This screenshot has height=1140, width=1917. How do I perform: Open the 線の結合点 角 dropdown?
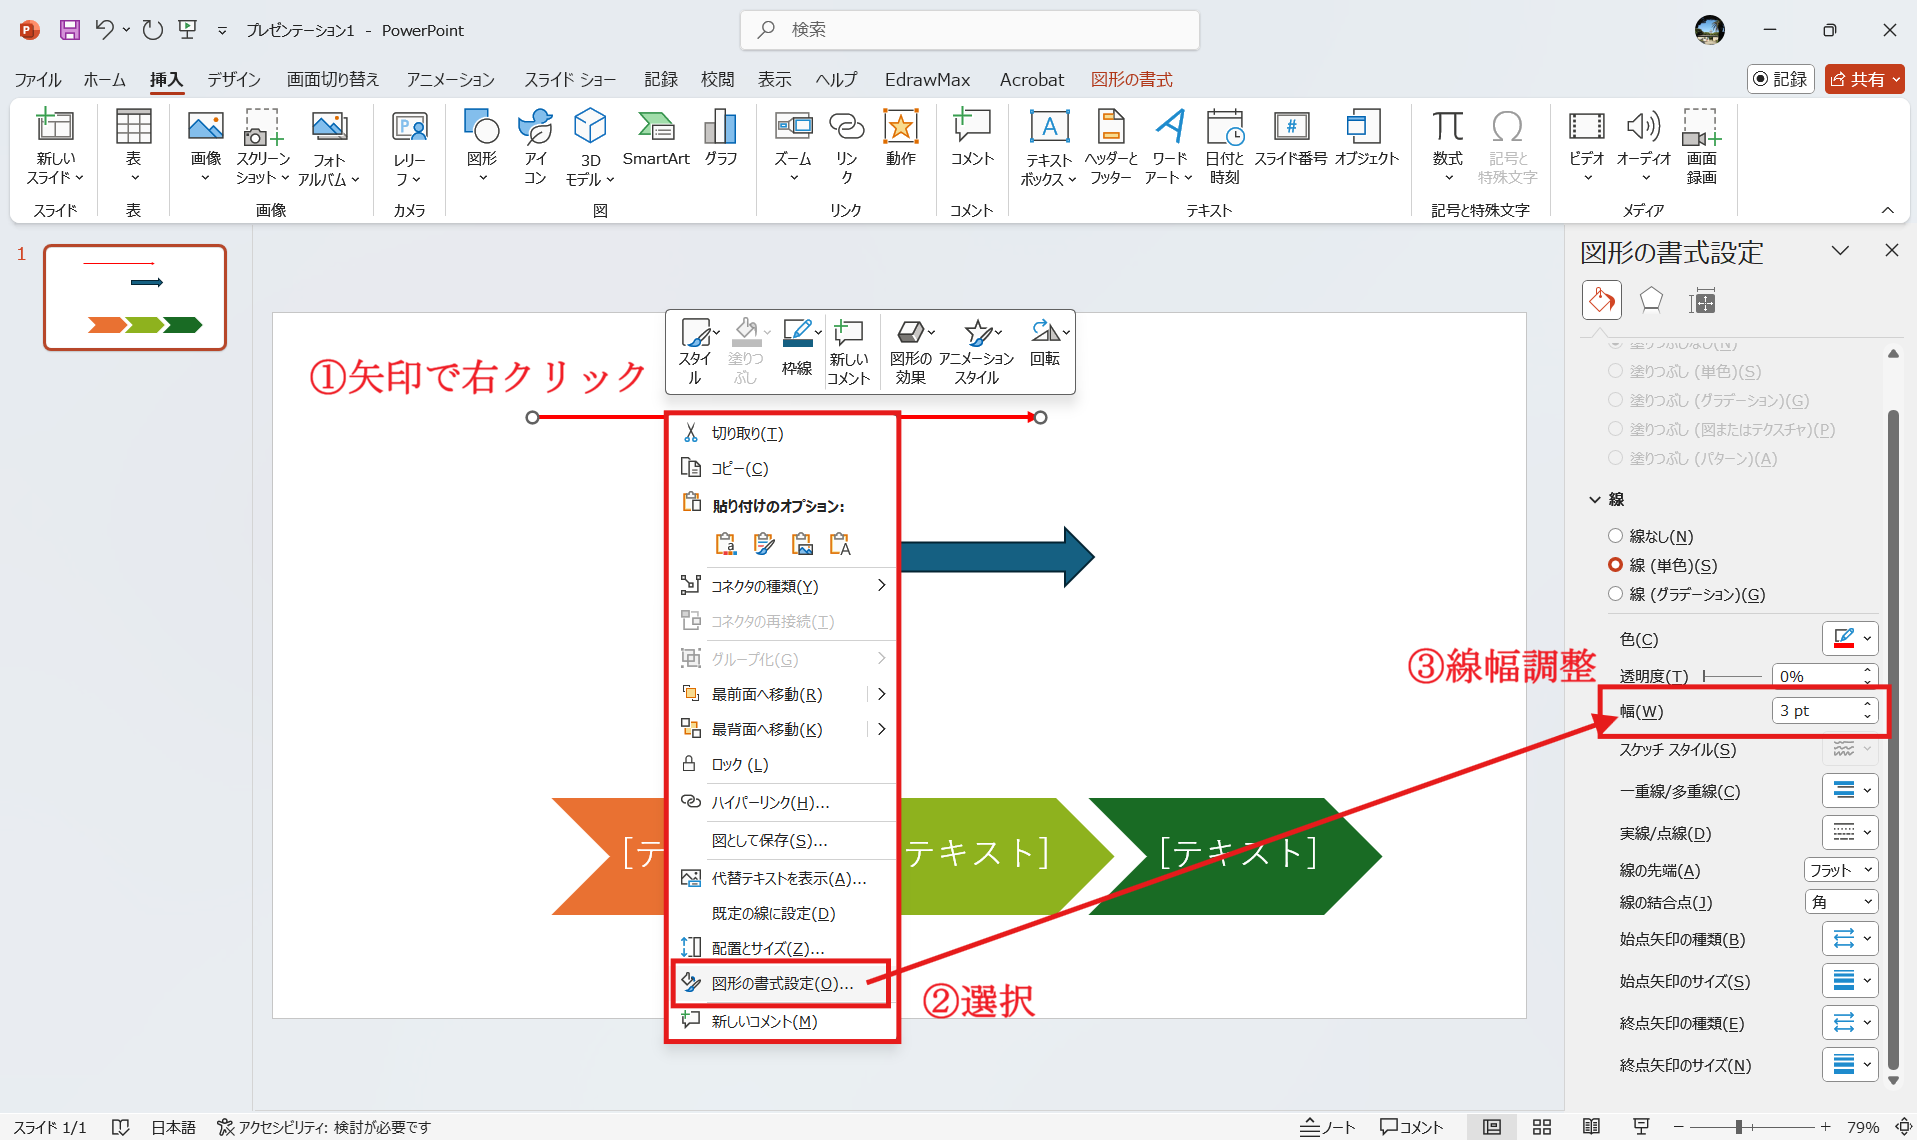tap(1841, 902)
